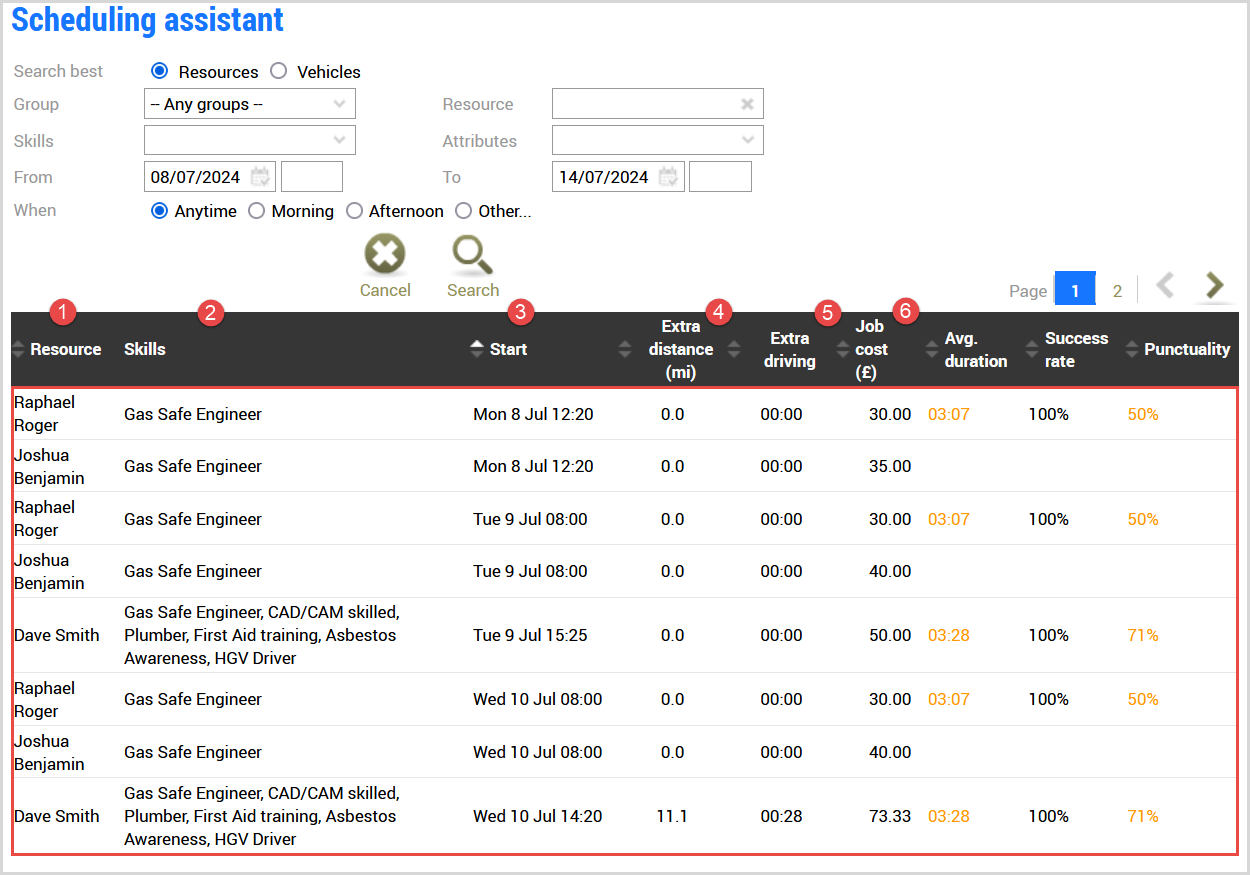Image resolution: width=1250 pixels, height=875 pixels.
Task: Go to next page arrow
Action: [x=1214, y=286]
